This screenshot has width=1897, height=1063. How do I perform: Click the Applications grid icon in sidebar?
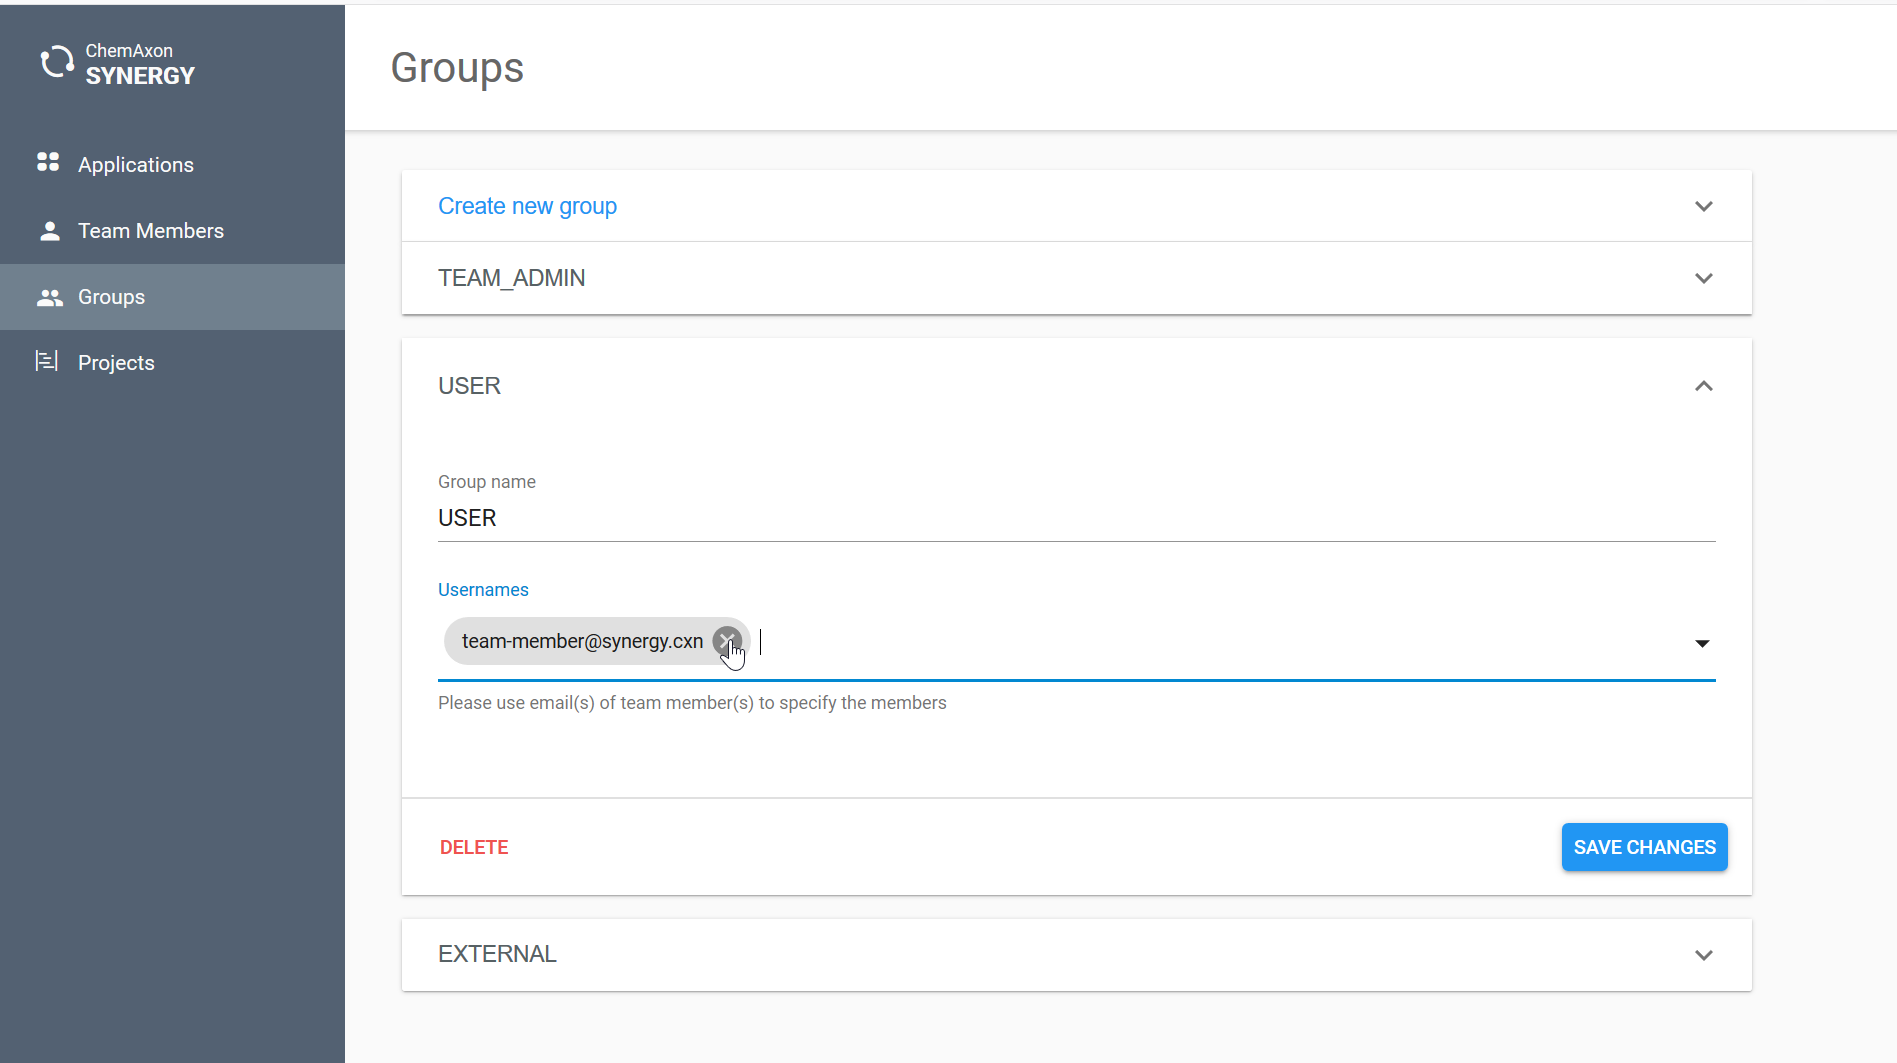pos(48,162)
